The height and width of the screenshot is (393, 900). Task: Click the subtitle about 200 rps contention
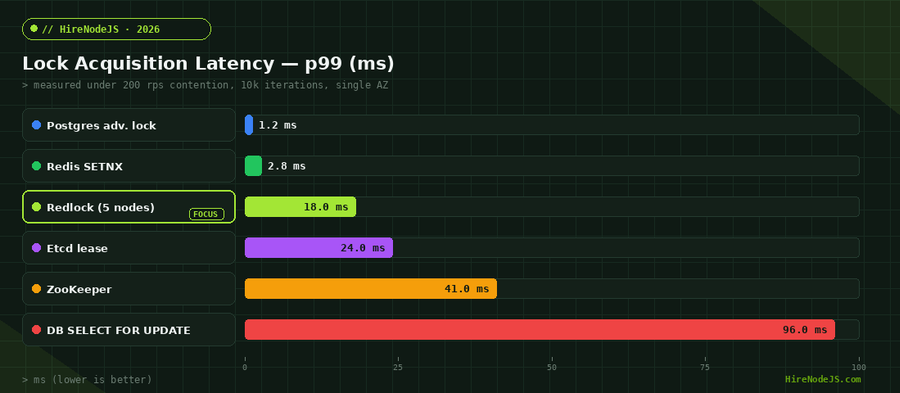coord(205,85)
